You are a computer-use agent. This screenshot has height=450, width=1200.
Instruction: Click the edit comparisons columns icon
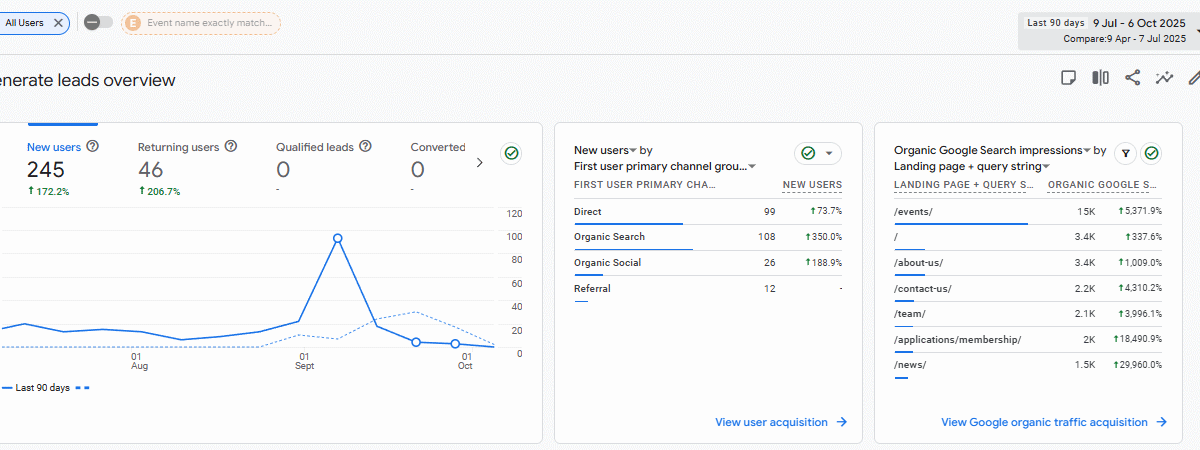tap(1100, 78)
